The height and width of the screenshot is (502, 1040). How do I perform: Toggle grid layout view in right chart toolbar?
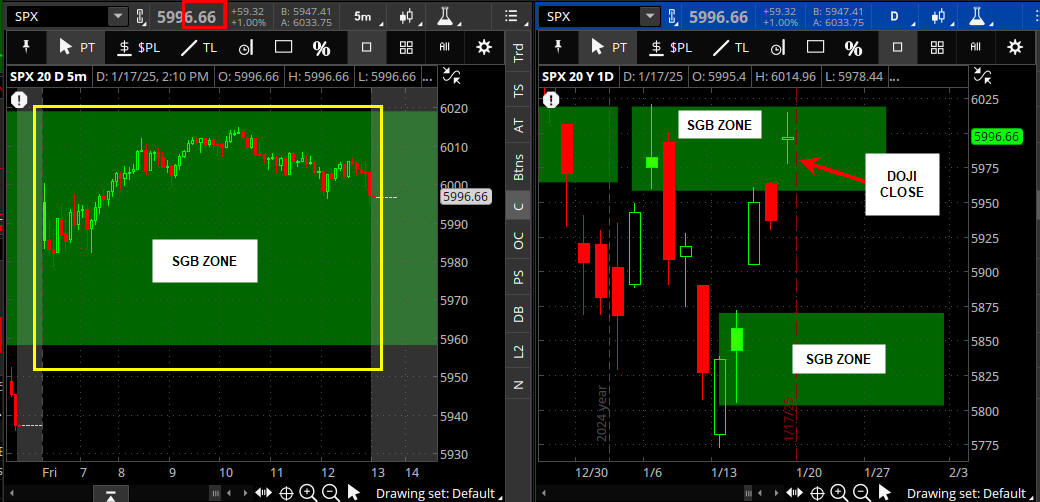click(937, 47)
